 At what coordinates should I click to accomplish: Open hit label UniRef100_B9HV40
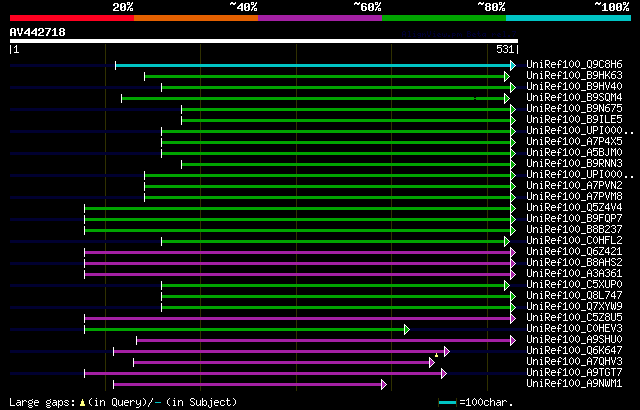(574, 86)
